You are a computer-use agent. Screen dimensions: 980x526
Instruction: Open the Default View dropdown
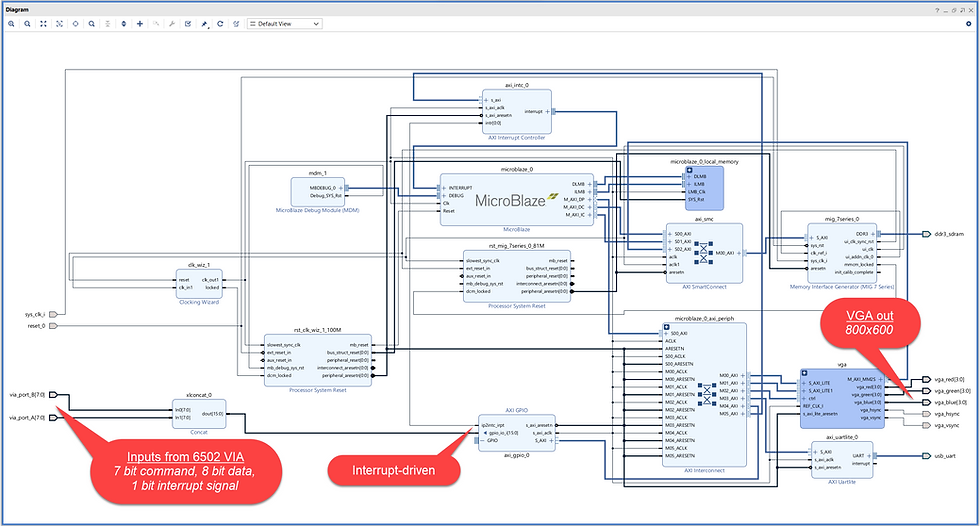click(x=284, y=24)
